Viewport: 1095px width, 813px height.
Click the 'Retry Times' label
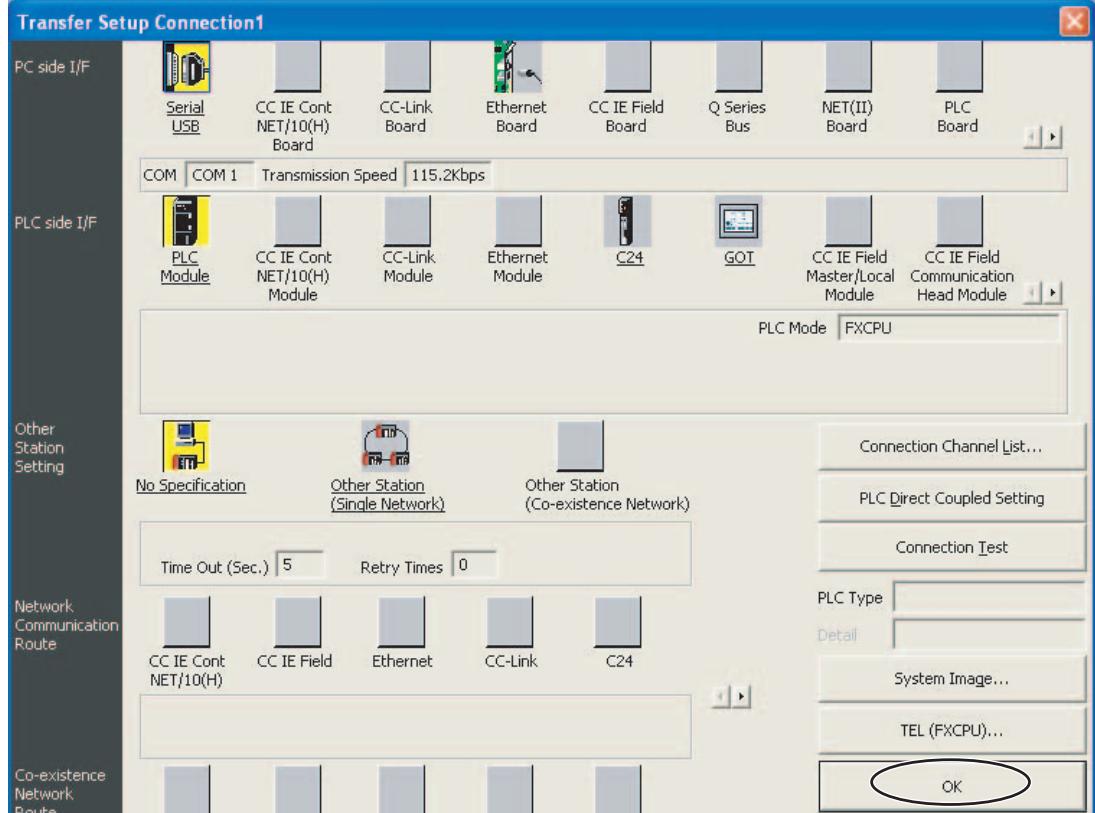click(402, 567)
